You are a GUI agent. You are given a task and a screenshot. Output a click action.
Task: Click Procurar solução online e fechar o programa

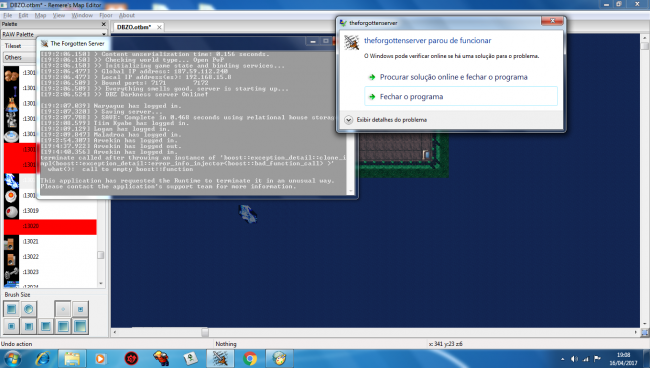(x=454, y=77)
